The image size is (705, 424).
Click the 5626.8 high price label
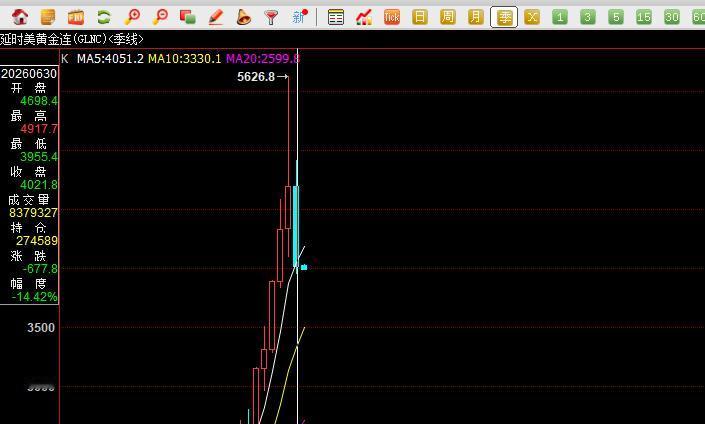[x=256, y=77]
